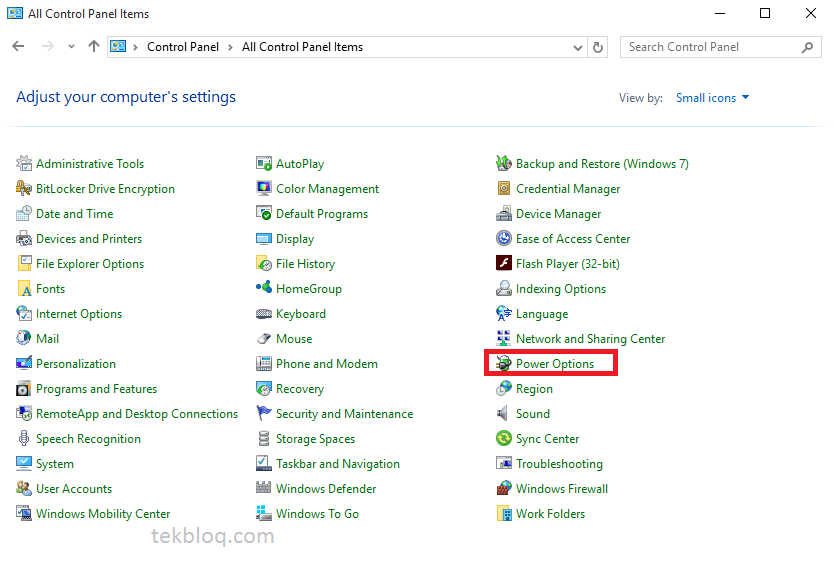The height and width of the screenshot is (567, 834).
Task: Click the Devices and Printers icon
Action: tap(24, 238)
